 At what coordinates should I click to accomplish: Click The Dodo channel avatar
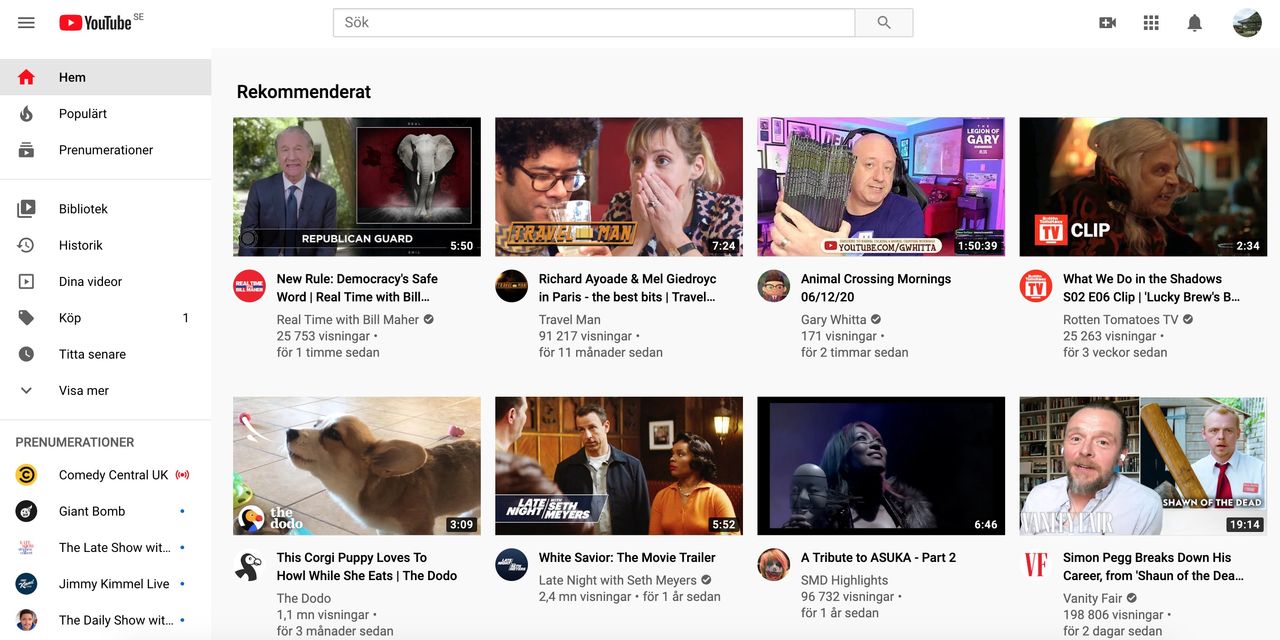(249, 565)
